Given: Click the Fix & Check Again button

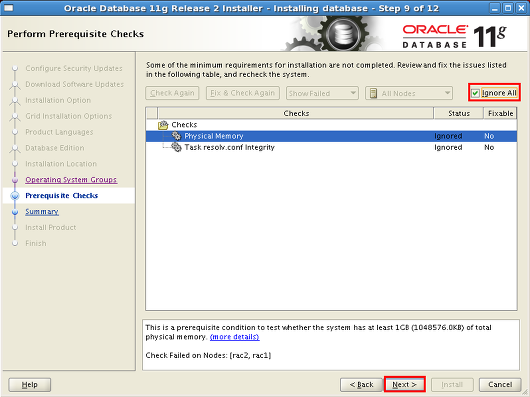Looking at the screenshot, I should 243,93.
